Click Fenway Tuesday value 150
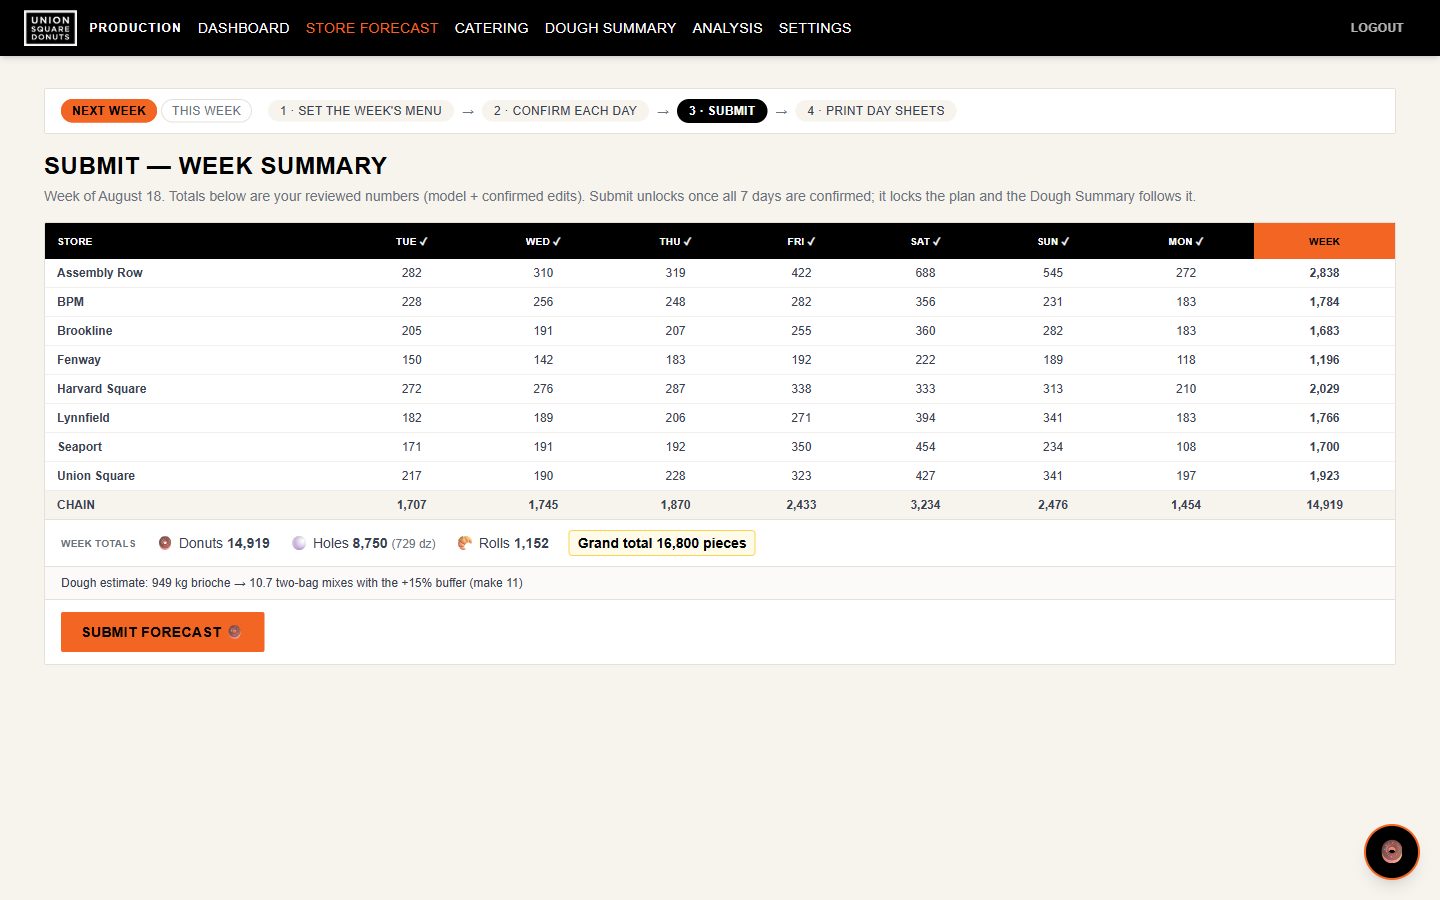This screenshot has height=900, width=1440. coord(411,360)
